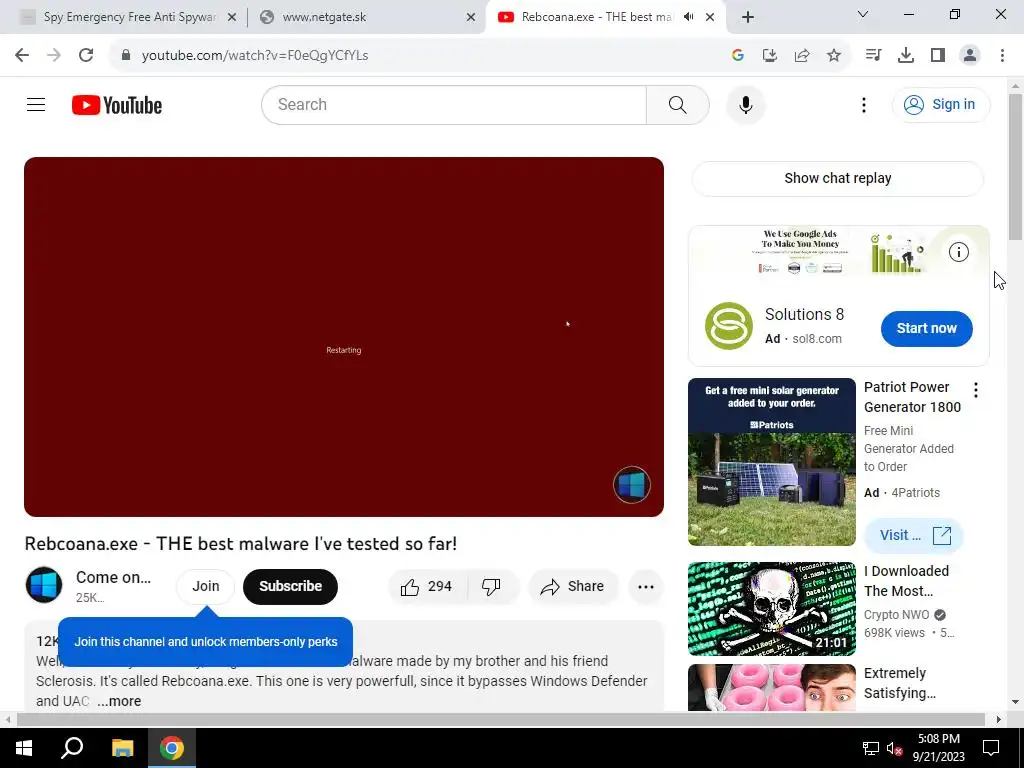Open the Windows Start menu
Viewport: 1024px width, 768px height.
[x=24, y=748]
